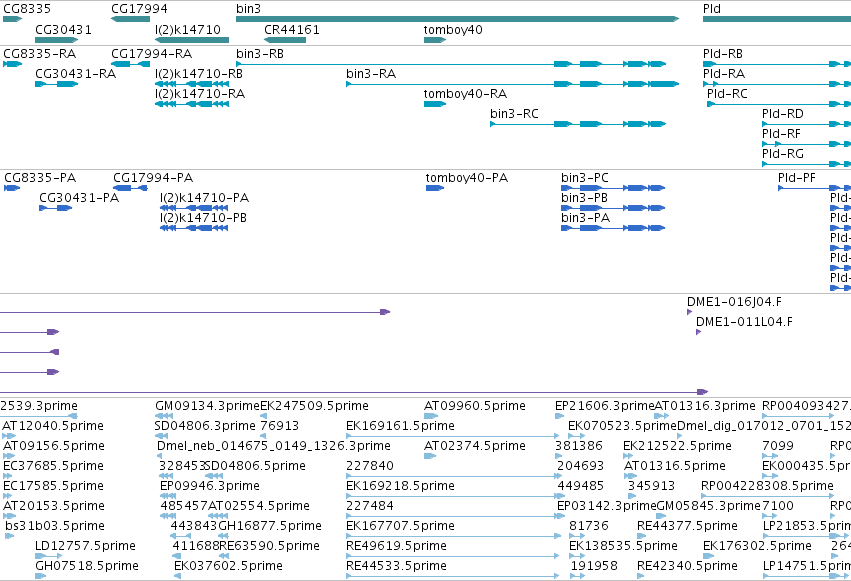Select EST EK169218.5prime

click(401, 486)
